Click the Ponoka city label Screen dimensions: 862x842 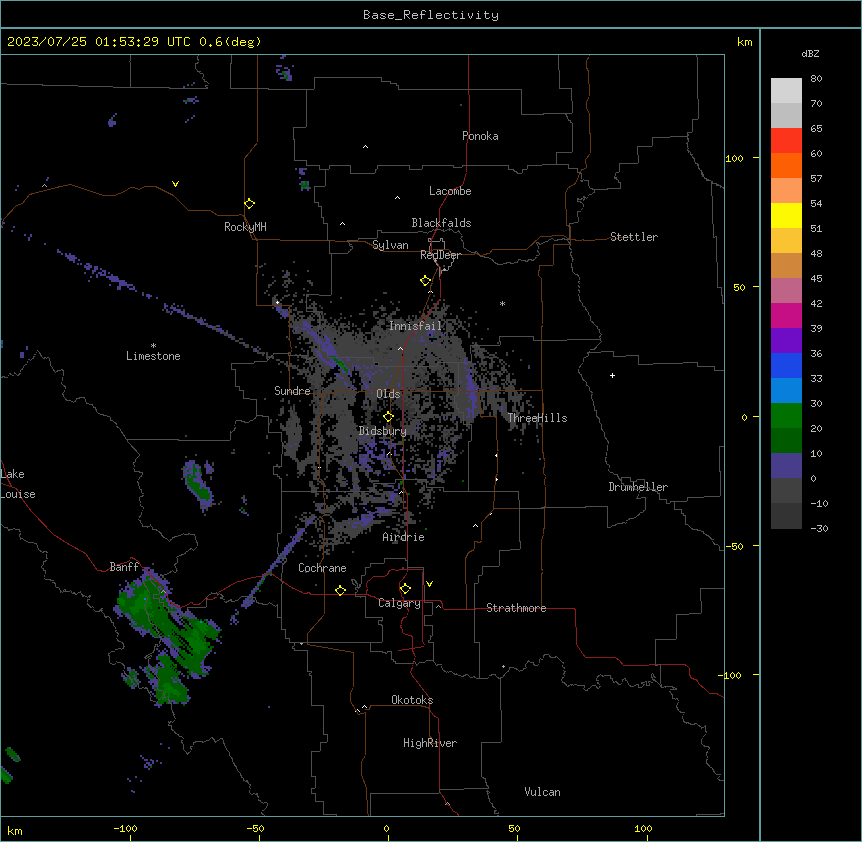480,136
